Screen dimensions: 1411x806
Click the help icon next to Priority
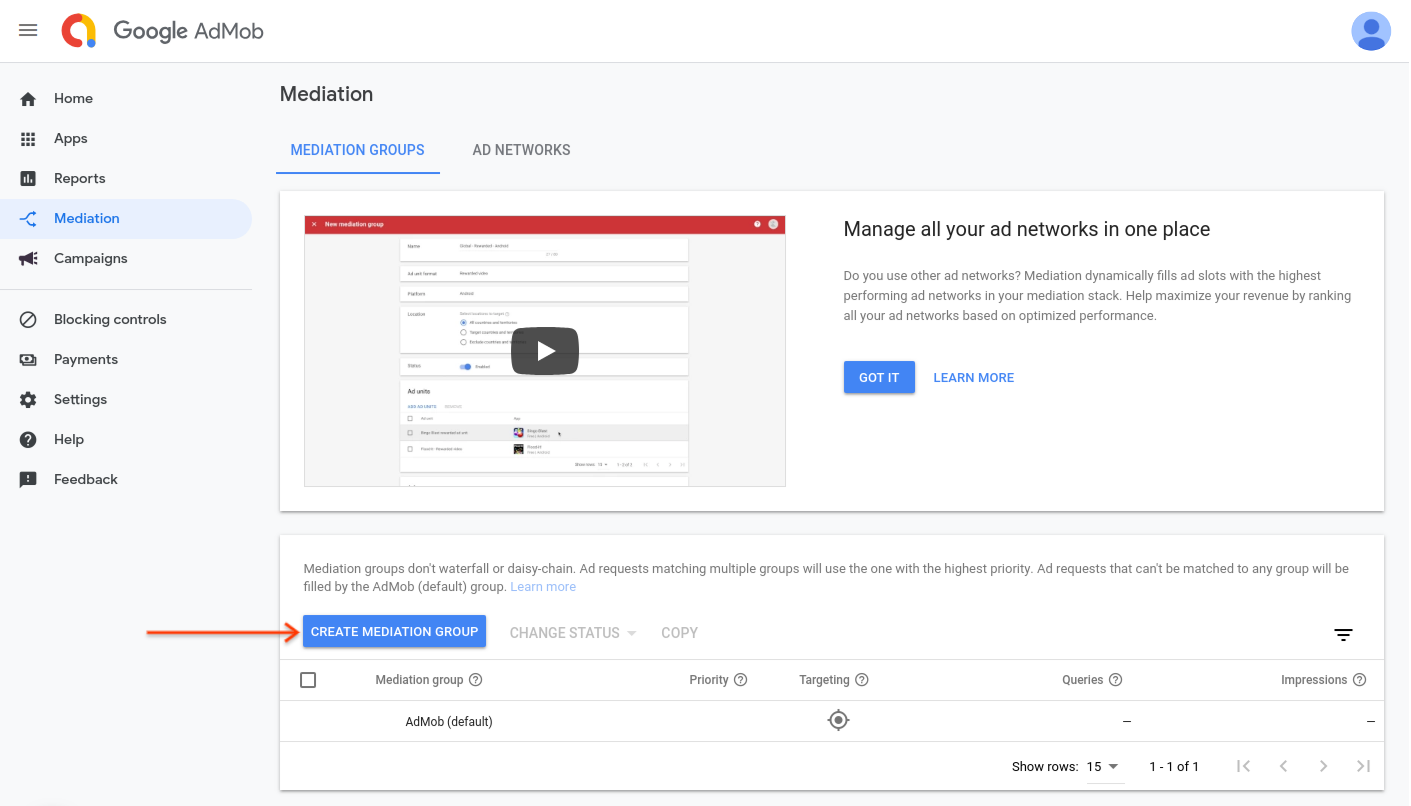741,680
